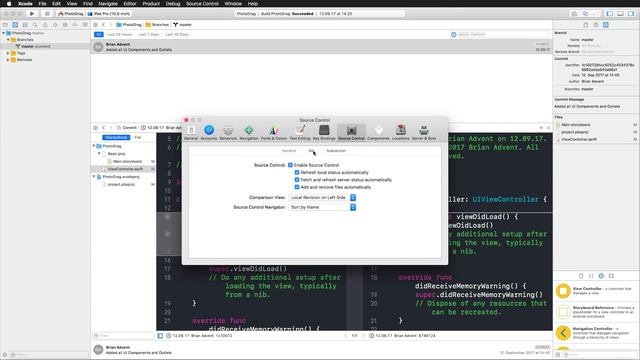640x360 pixels.
Task: Open the Issue navigator warning icon
Action: pos(45,25)
